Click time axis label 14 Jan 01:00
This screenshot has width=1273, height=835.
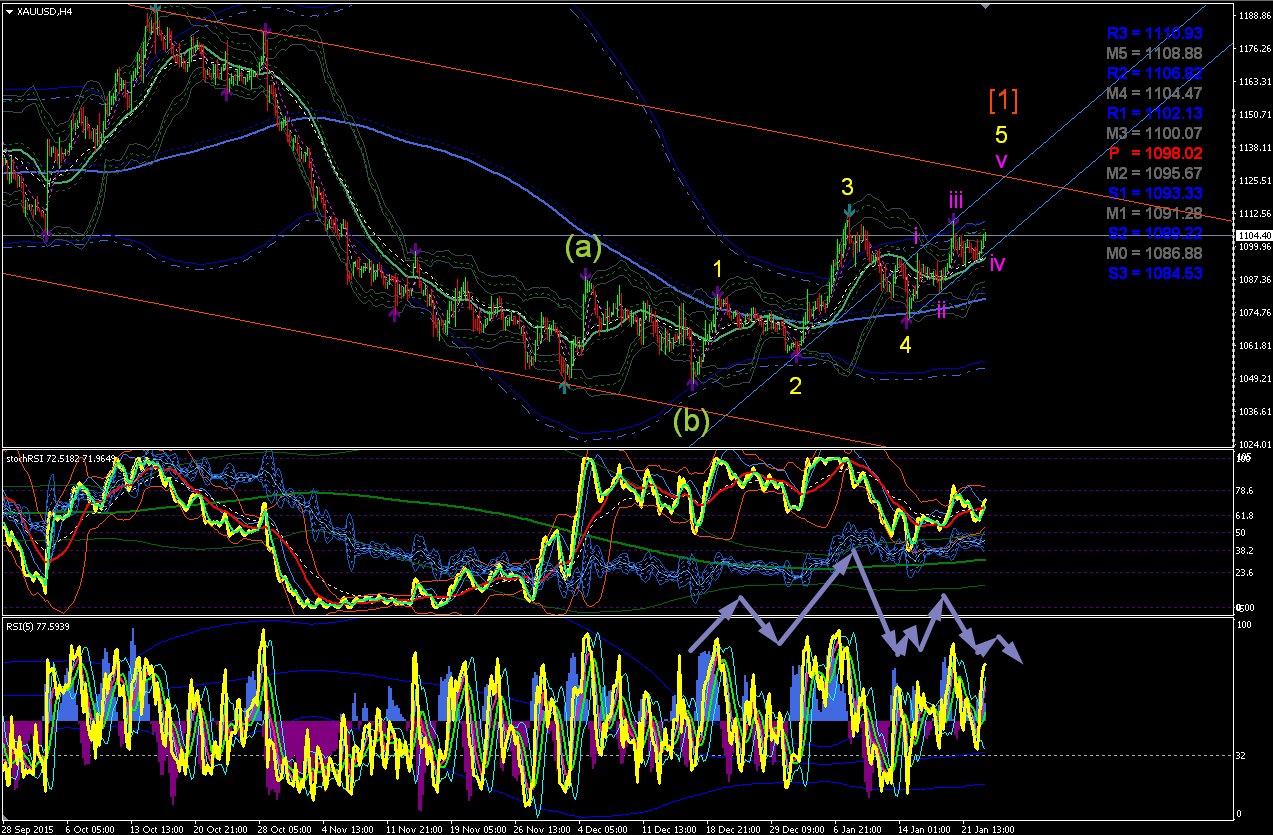point(923,829)
